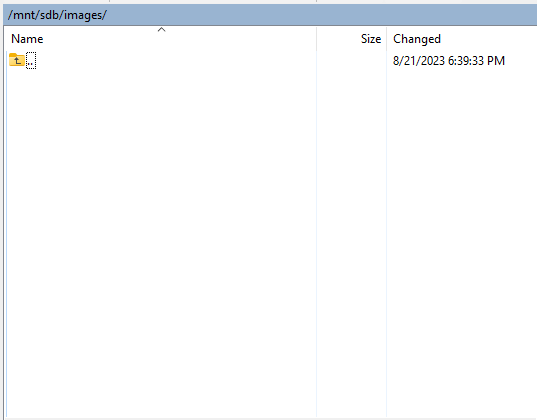The image size is (537, 420).
Task: Click empty space in the Name column list area
Action: click(x=161, y=240)
